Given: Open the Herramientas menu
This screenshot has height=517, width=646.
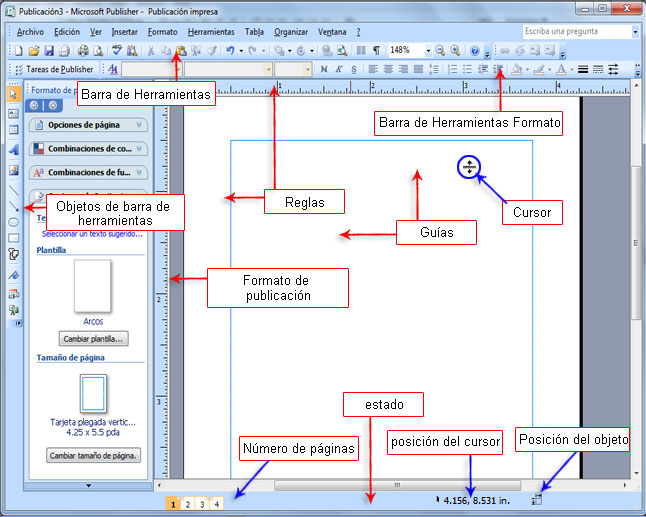Looking at the screenshot, I should pos(211,32).
